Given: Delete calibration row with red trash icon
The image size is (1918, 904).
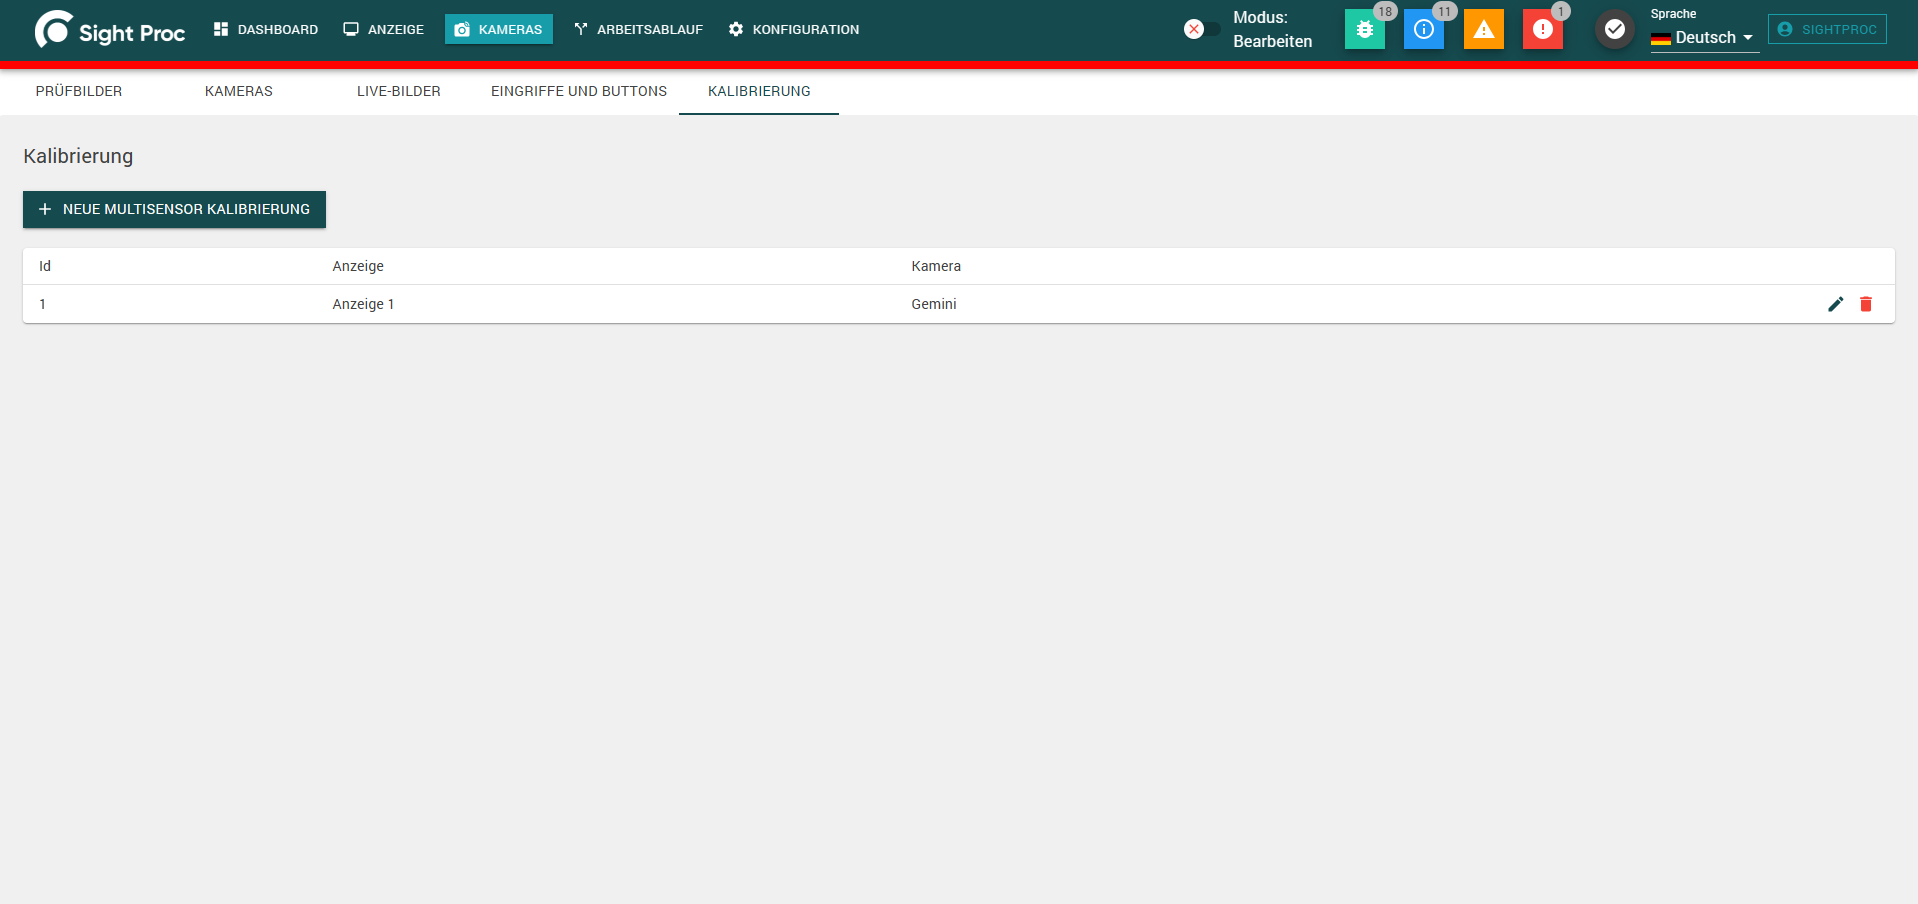Looking at the screenshot, I should point(1866,304).
